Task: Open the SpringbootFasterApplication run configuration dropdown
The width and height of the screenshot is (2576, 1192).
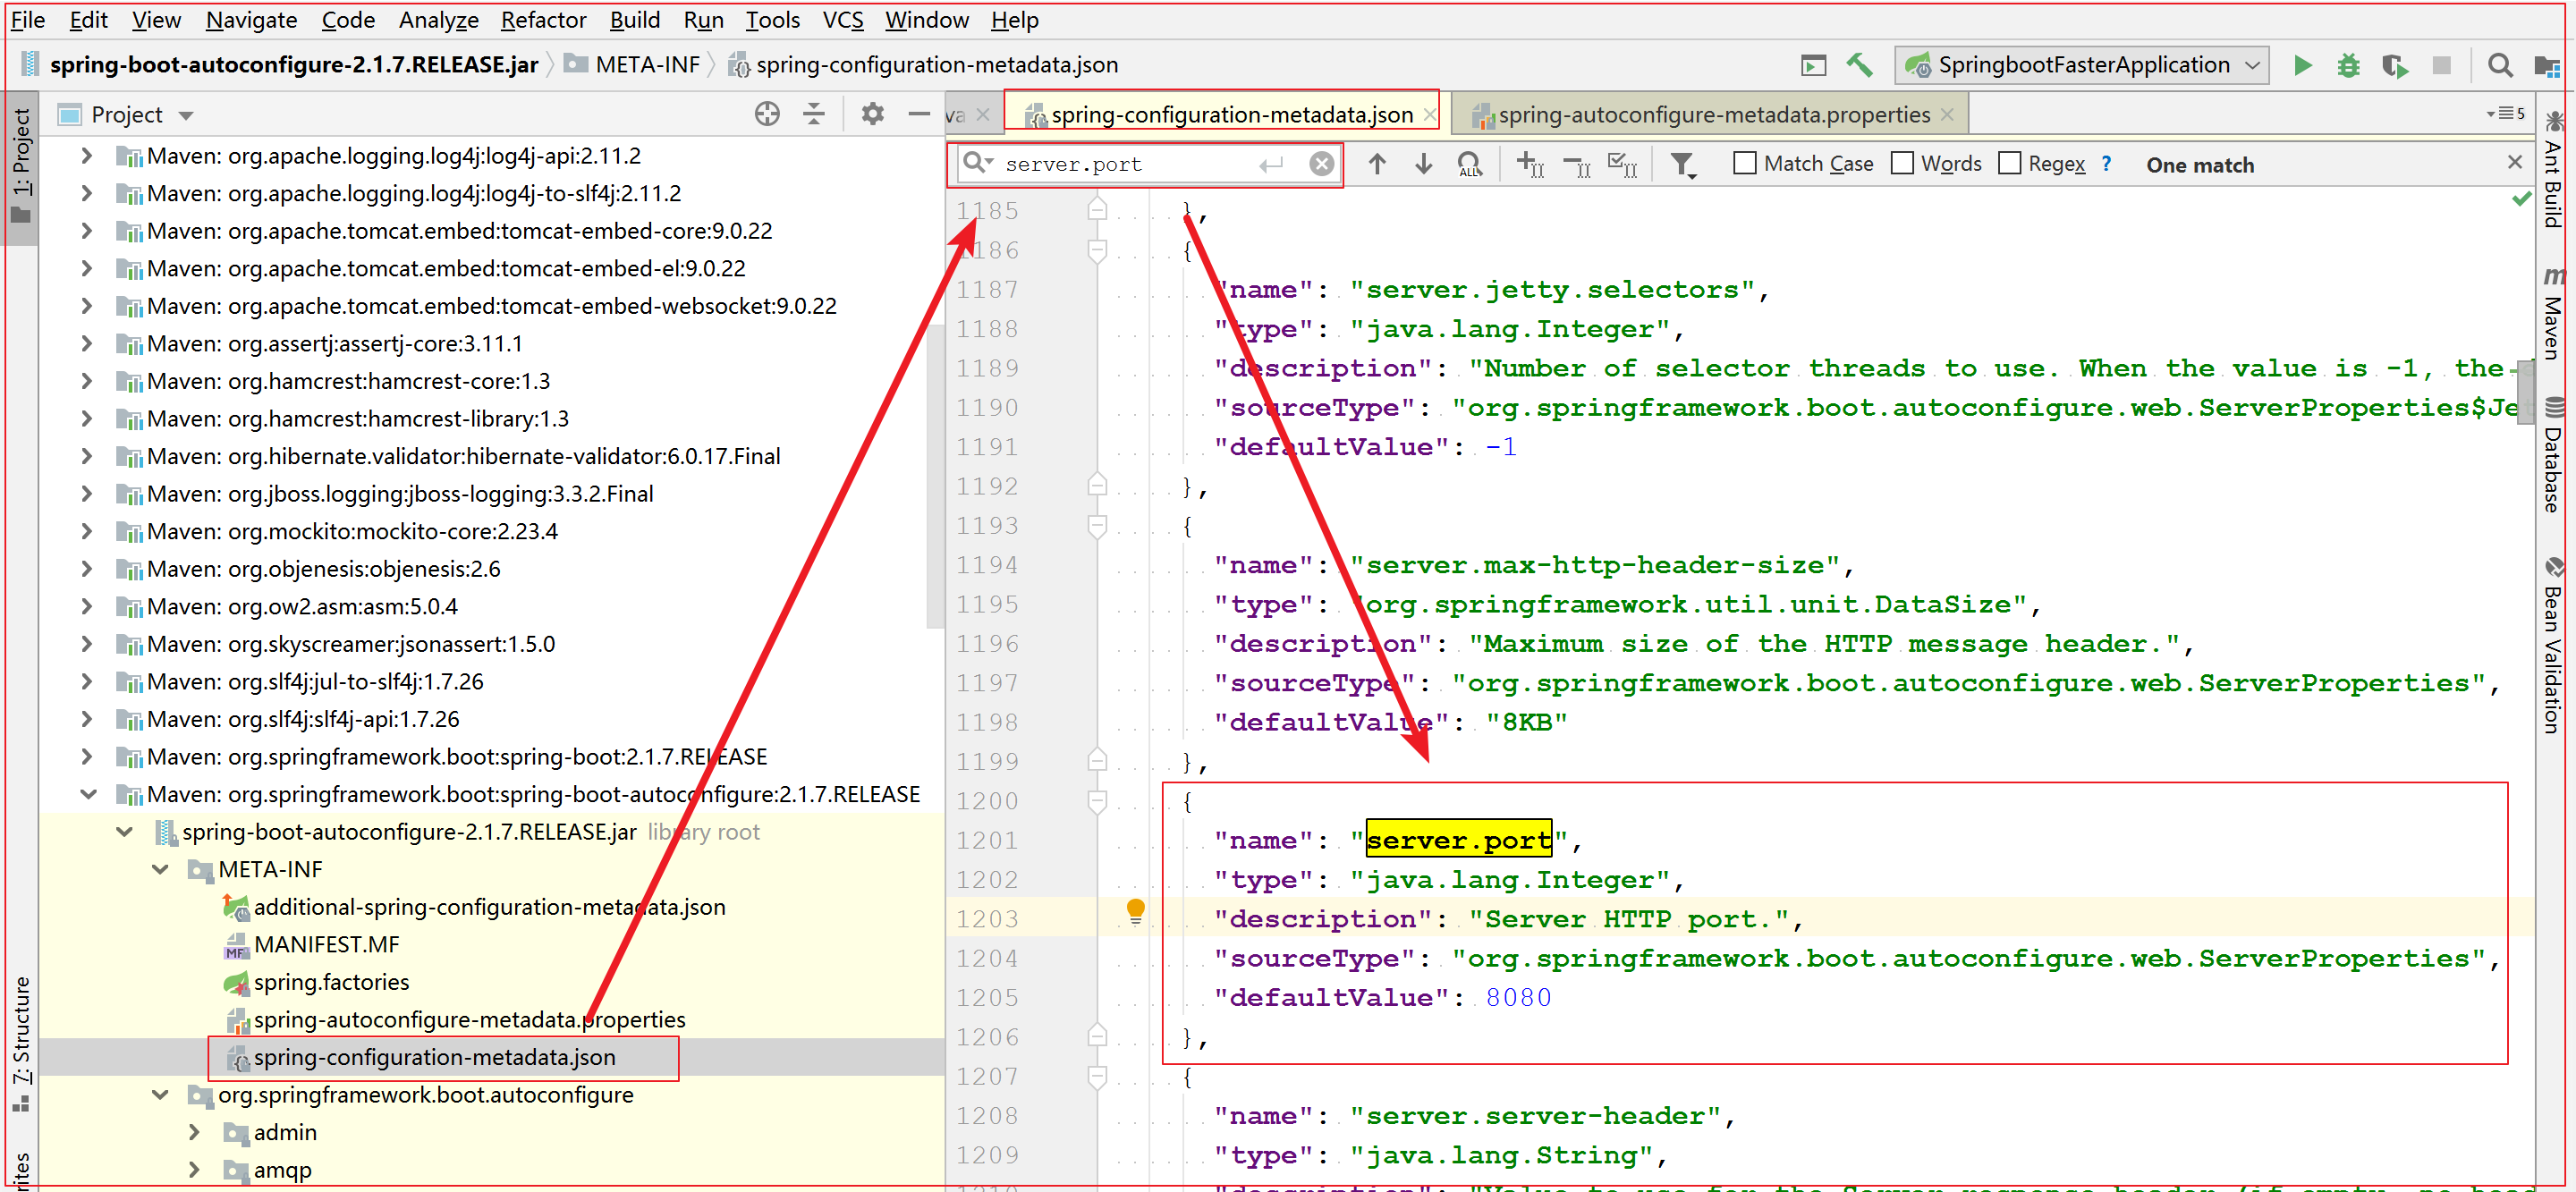Action: [x=2082, y=66]
